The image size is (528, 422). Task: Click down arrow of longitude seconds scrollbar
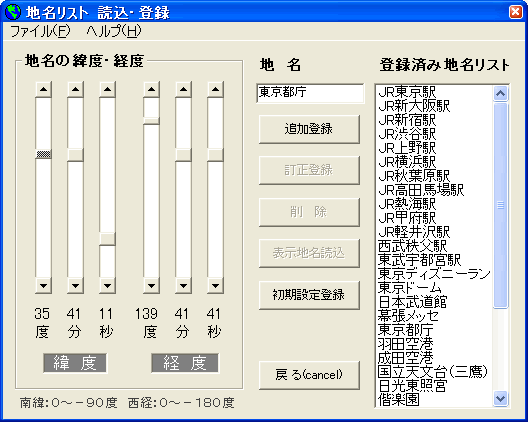[x=215, y=286]
